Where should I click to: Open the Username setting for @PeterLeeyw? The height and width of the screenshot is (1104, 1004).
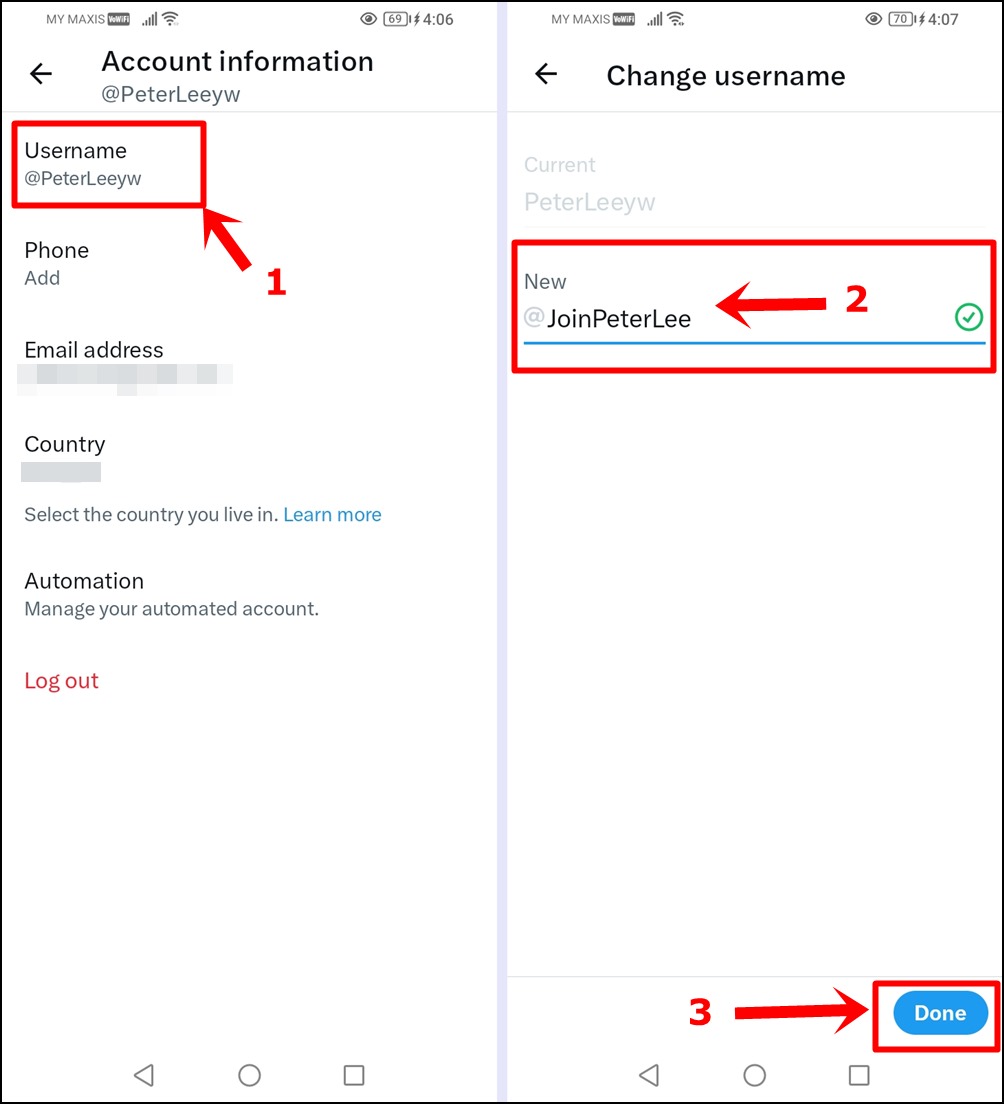(107, 164)
